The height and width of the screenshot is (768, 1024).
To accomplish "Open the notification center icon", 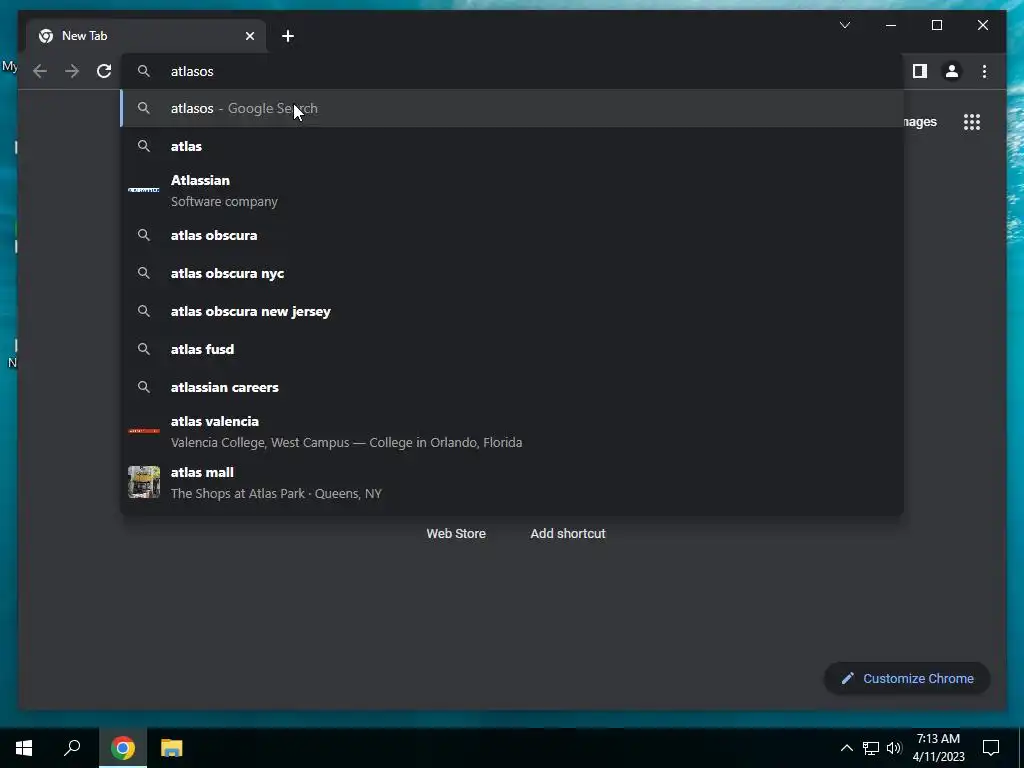I will (x=991, y=748).
